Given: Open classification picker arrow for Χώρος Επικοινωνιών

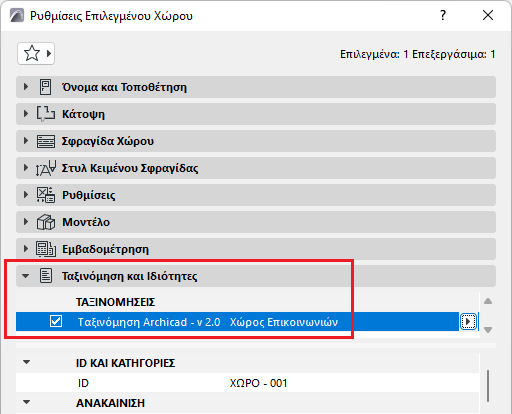Looking at the screenshot, I should pos(468,322).
